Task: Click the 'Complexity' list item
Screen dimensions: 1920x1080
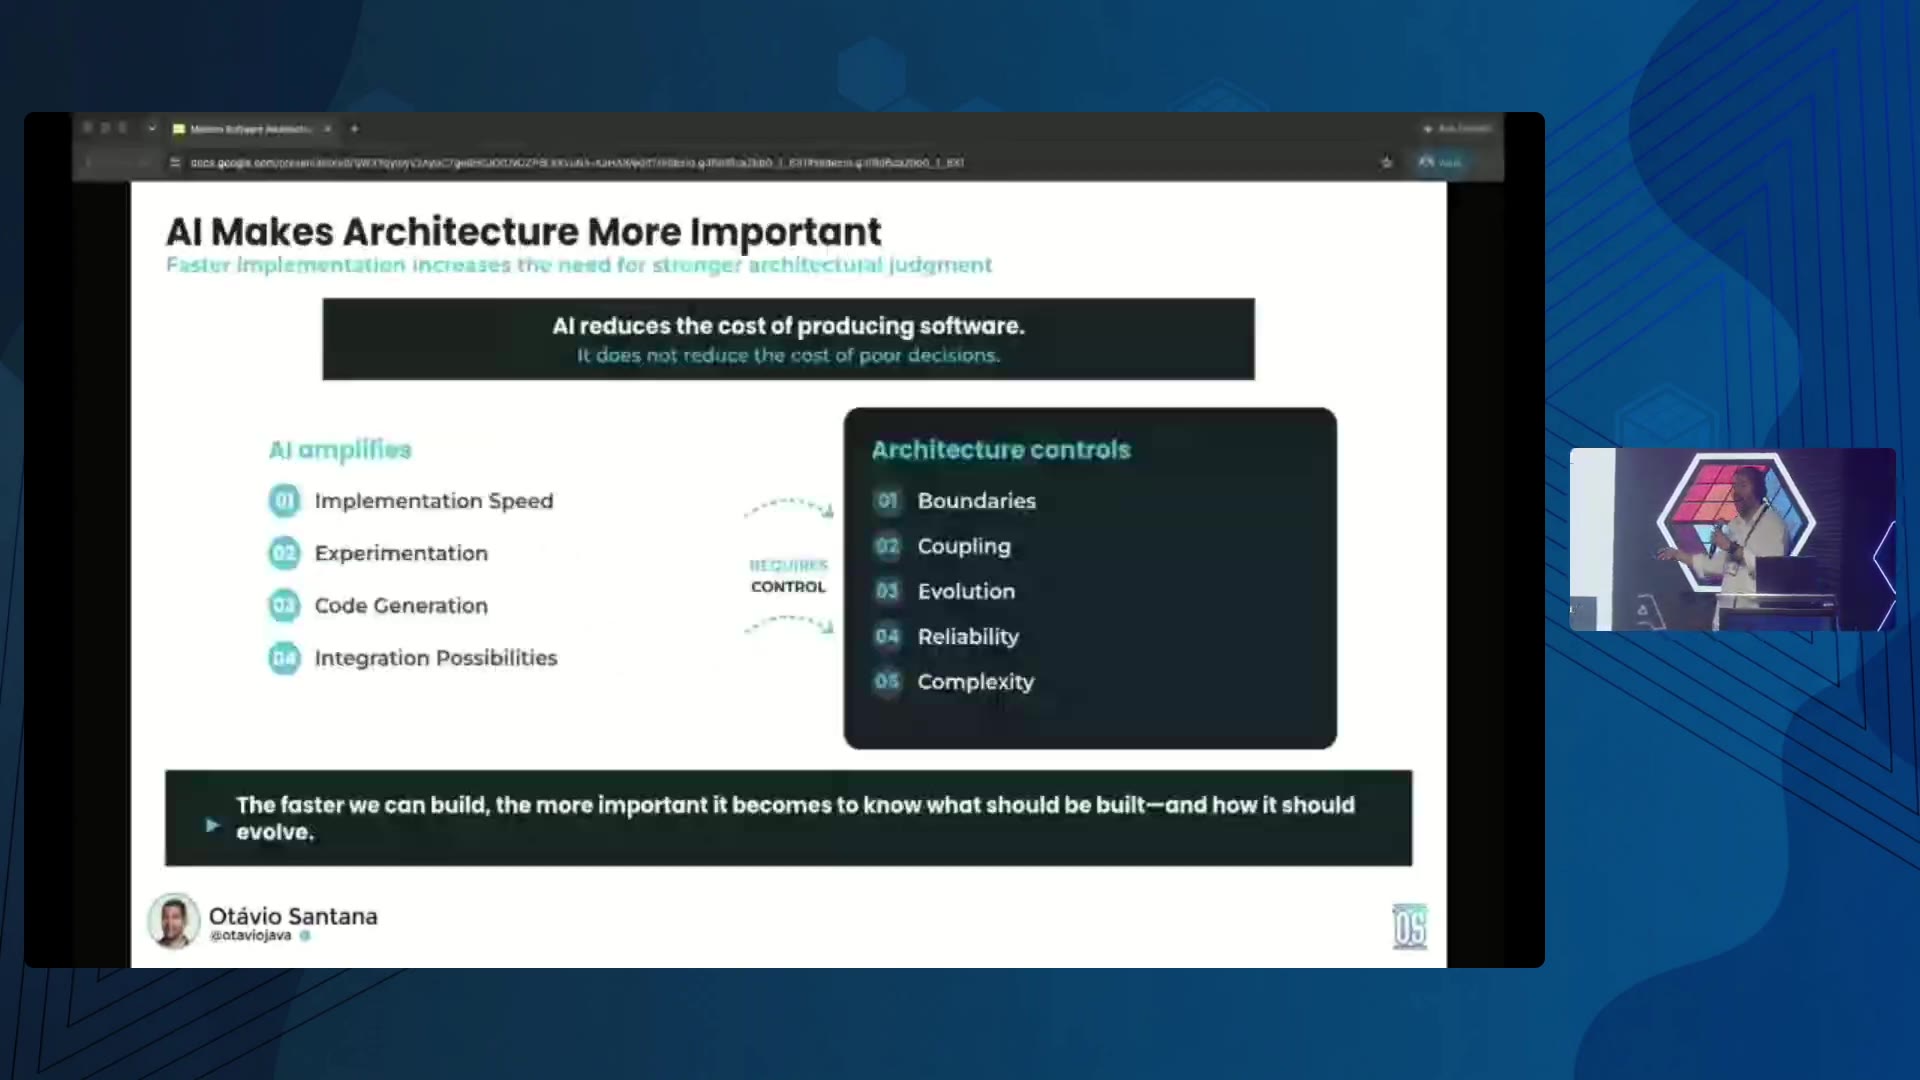Action: 976,681
